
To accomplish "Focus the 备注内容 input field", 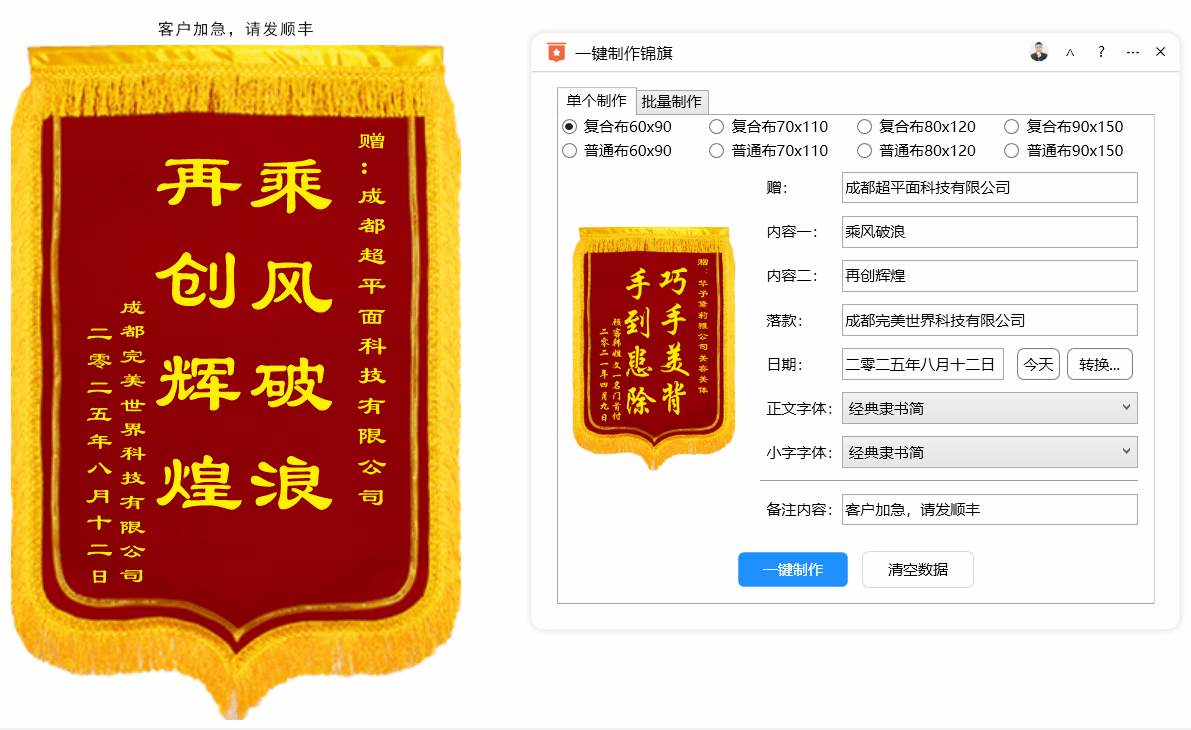I will (x=990, y=510).
